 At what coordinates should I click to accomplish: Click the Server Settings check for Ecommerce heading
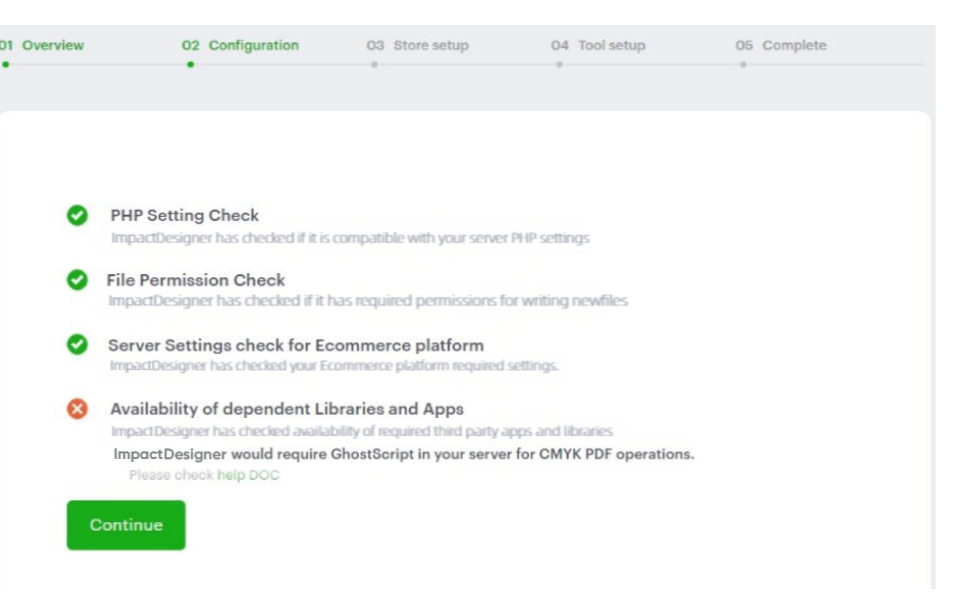[295, 345]
